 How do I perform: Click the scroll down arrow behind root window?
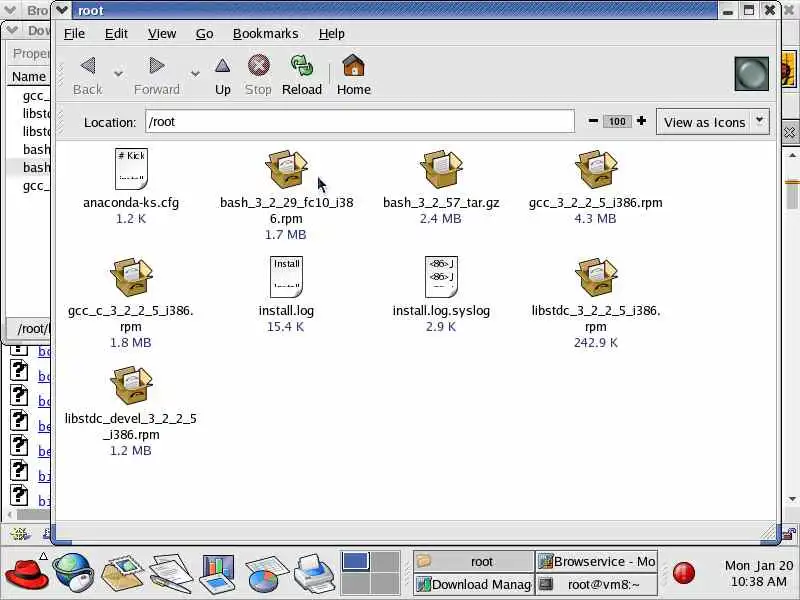coord(792,498)
